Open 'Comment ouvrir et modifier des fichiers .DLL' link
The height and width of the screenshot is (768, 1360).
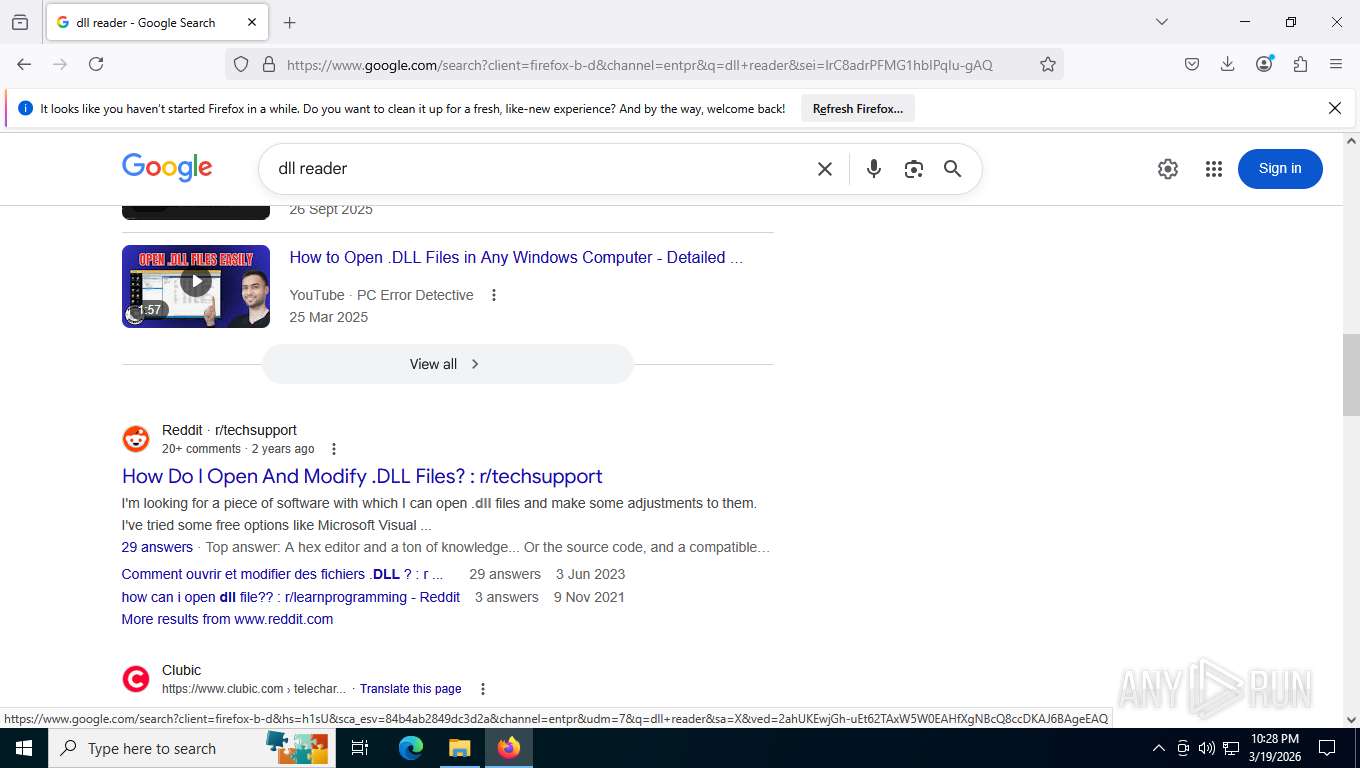click(282, 574)
